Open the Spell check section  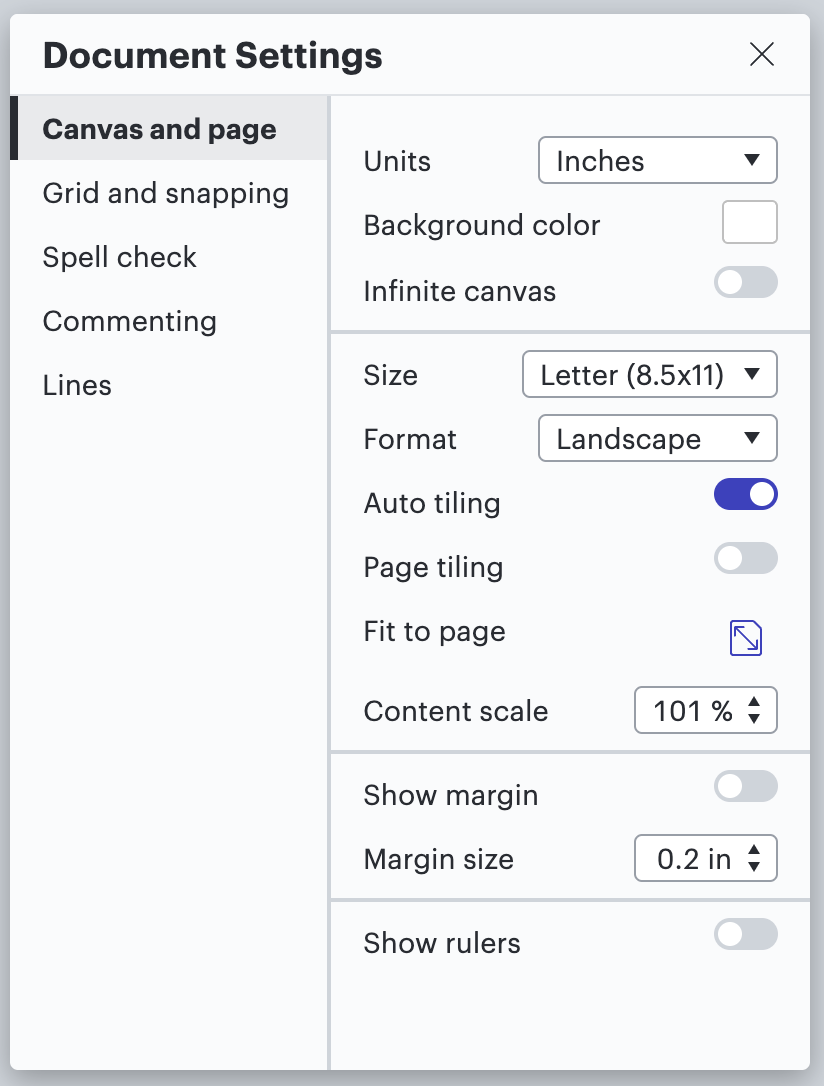tap(119, 257)
